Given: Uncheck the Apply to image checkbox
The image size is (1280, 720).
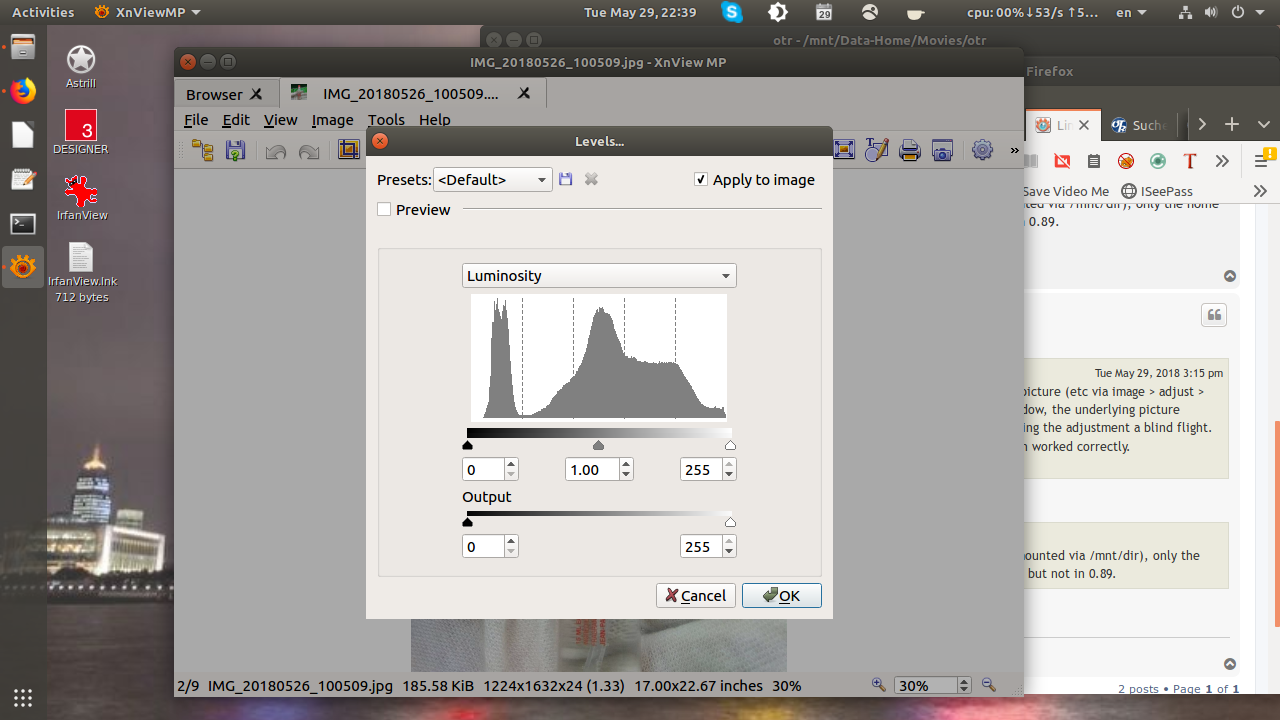Looking at the screenshot, I should click(701, 180).
